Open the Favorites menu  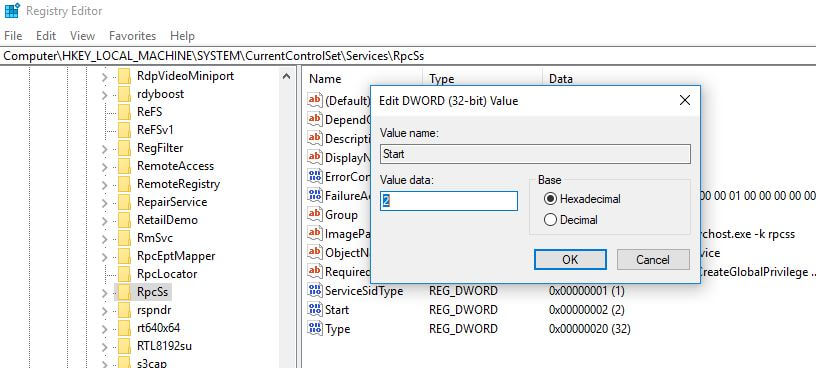[x=133, y=36]
